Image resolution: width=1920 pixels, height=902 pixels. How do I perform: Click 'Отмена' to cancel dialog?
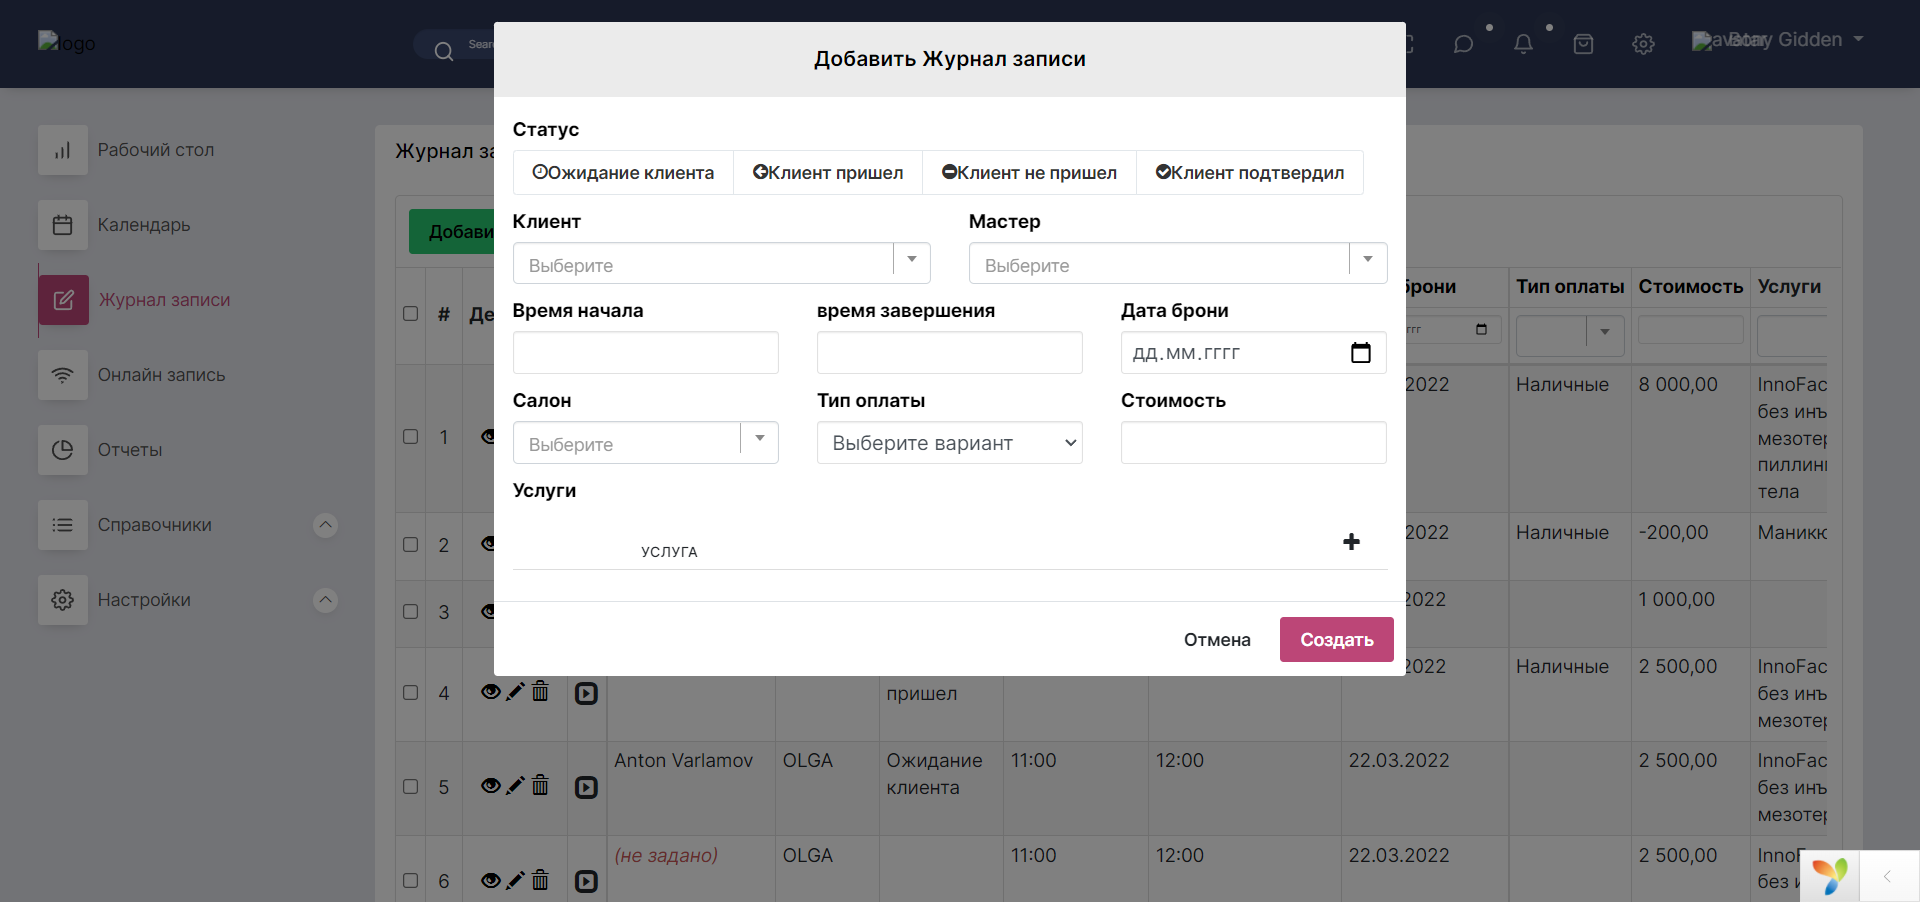[1217, 640]
